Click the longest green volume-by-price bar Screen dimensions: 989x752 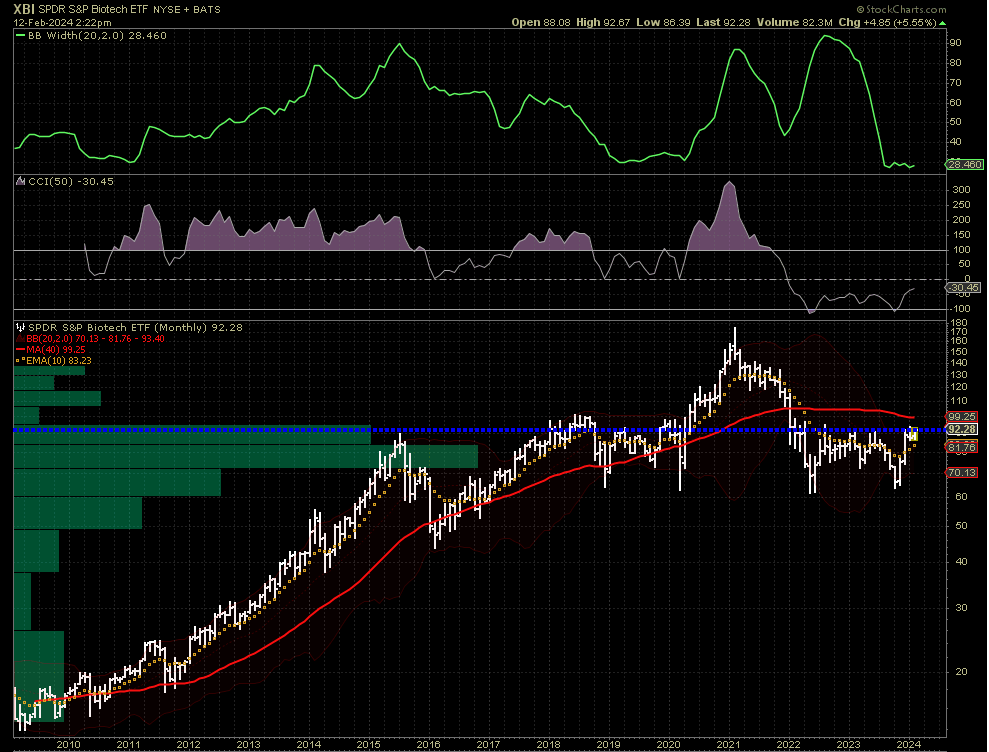coord(246,456)
